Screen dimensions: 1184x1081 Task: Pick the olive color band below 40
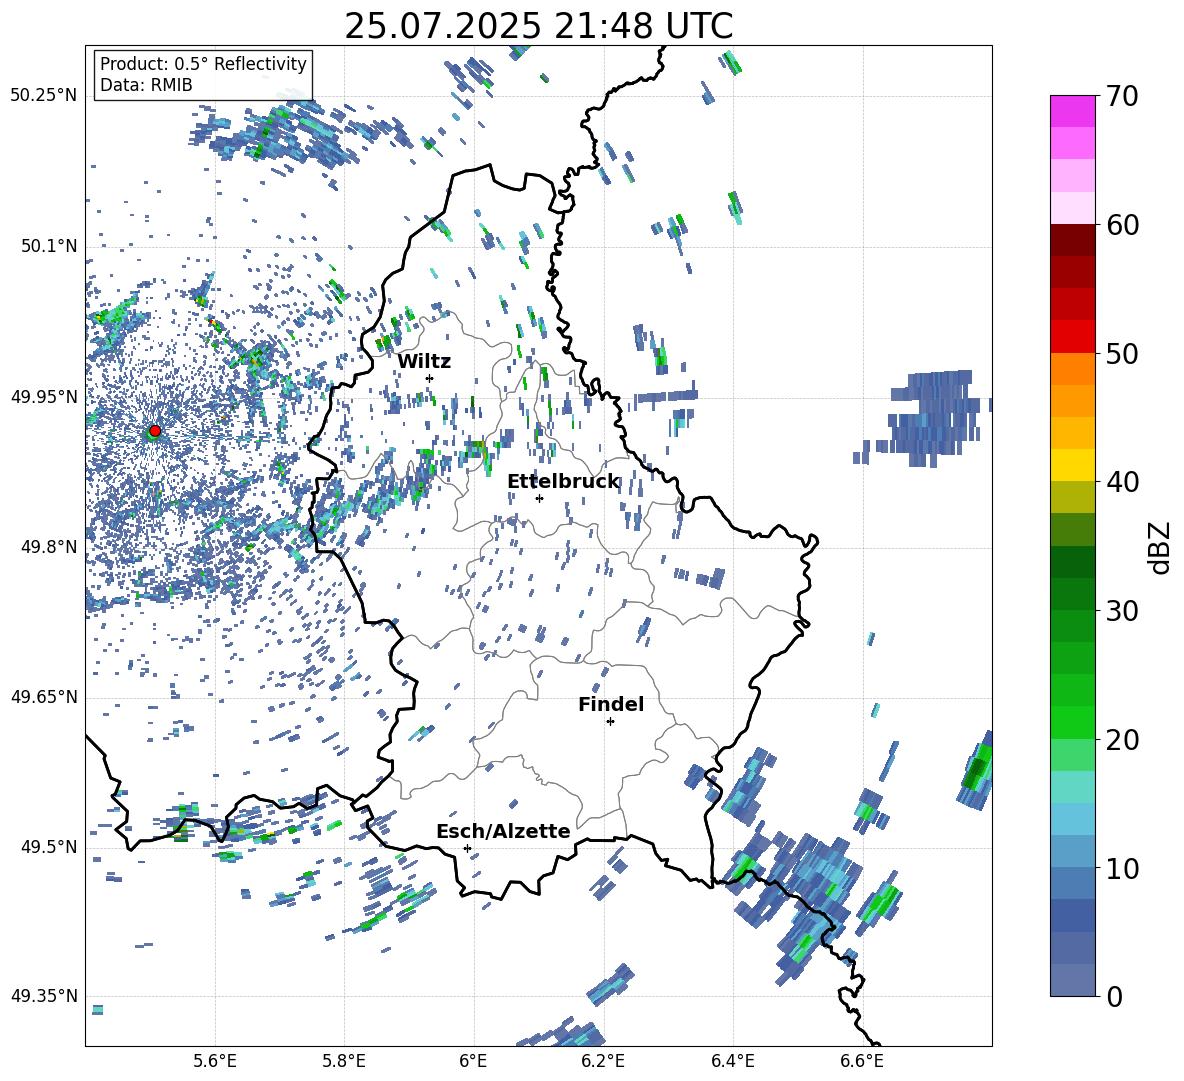1072,498
